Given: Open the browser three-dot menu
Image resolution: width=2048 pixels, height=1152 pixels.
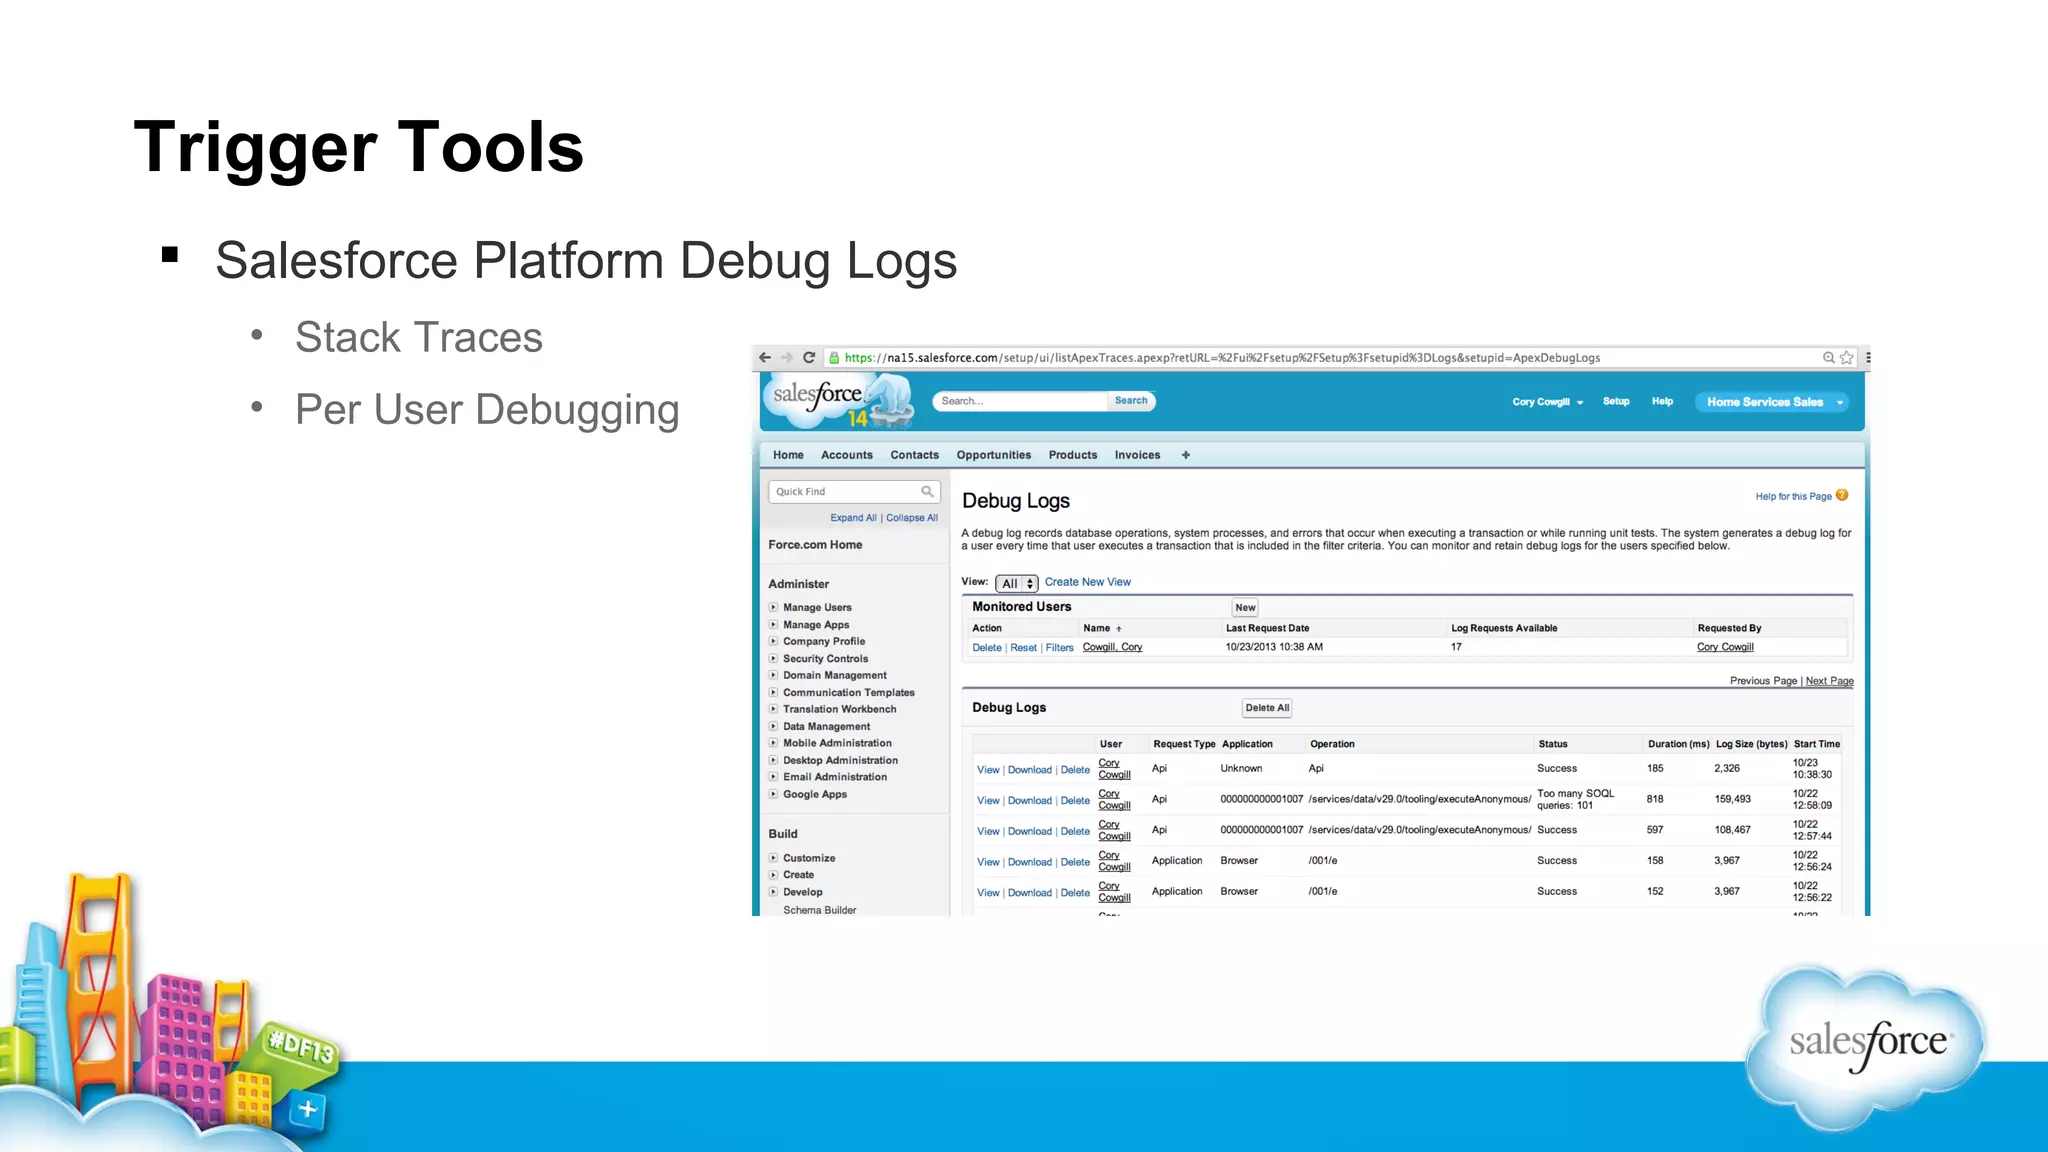Looking at the screenshot, I should click(x=1868, y=358).
